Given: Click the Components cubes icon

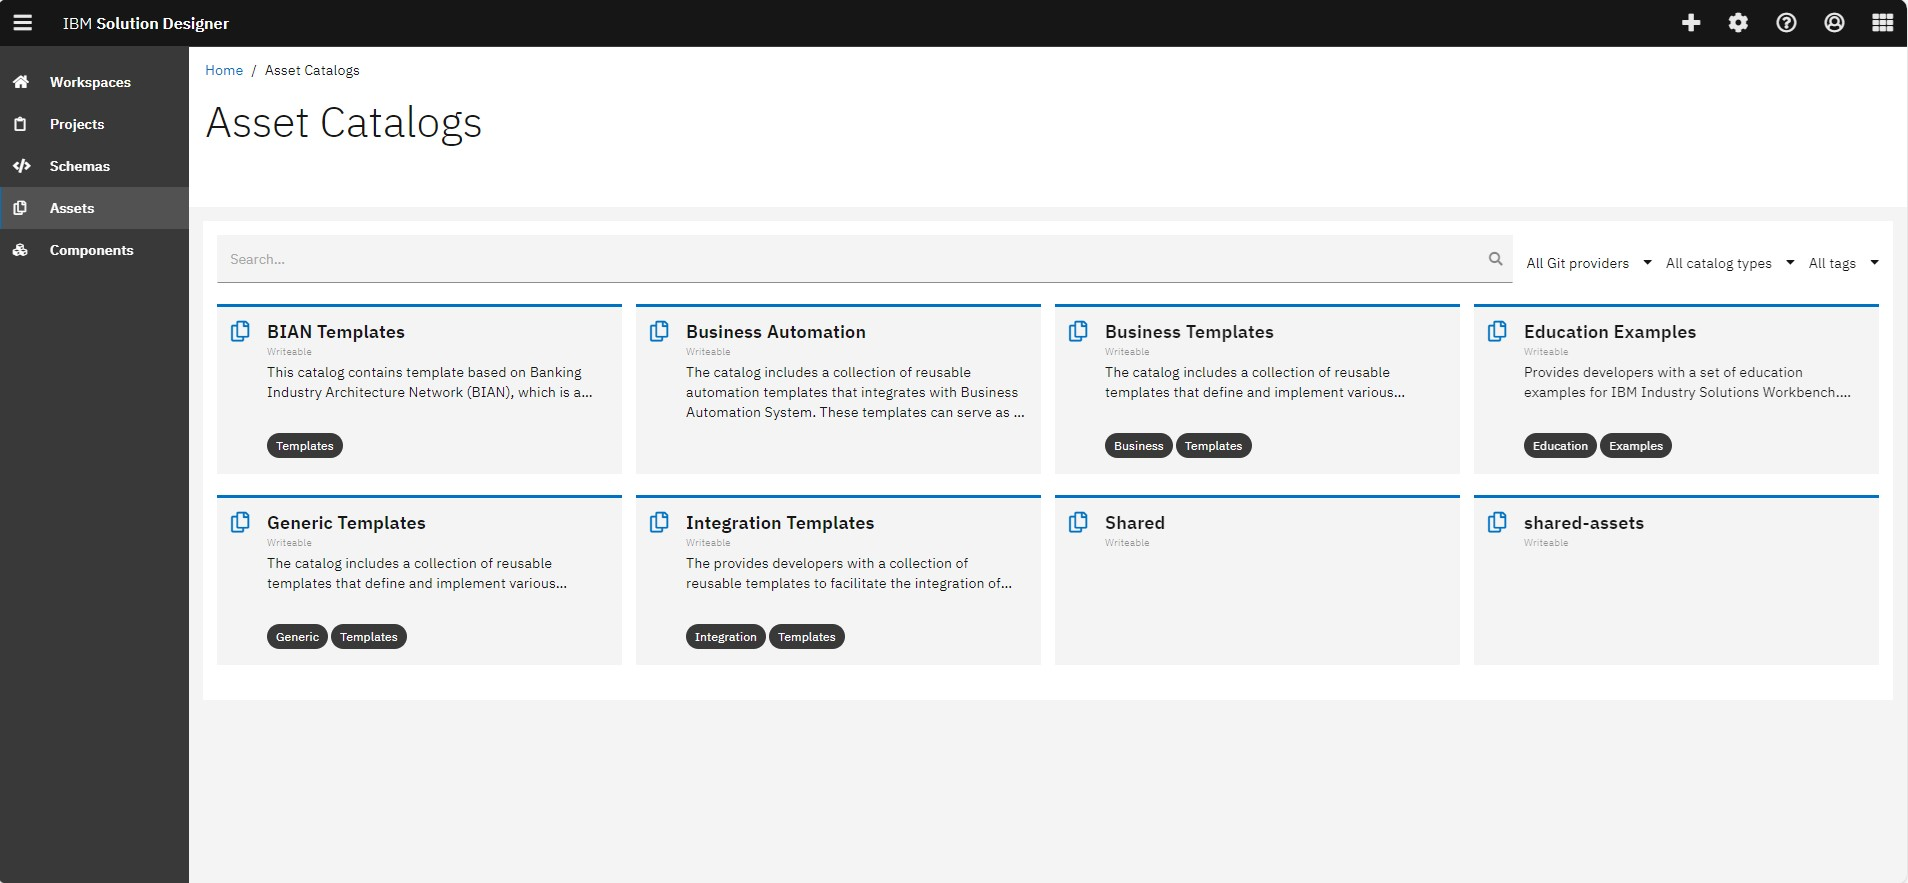Looking at the screenshot, I should (20, 250).
